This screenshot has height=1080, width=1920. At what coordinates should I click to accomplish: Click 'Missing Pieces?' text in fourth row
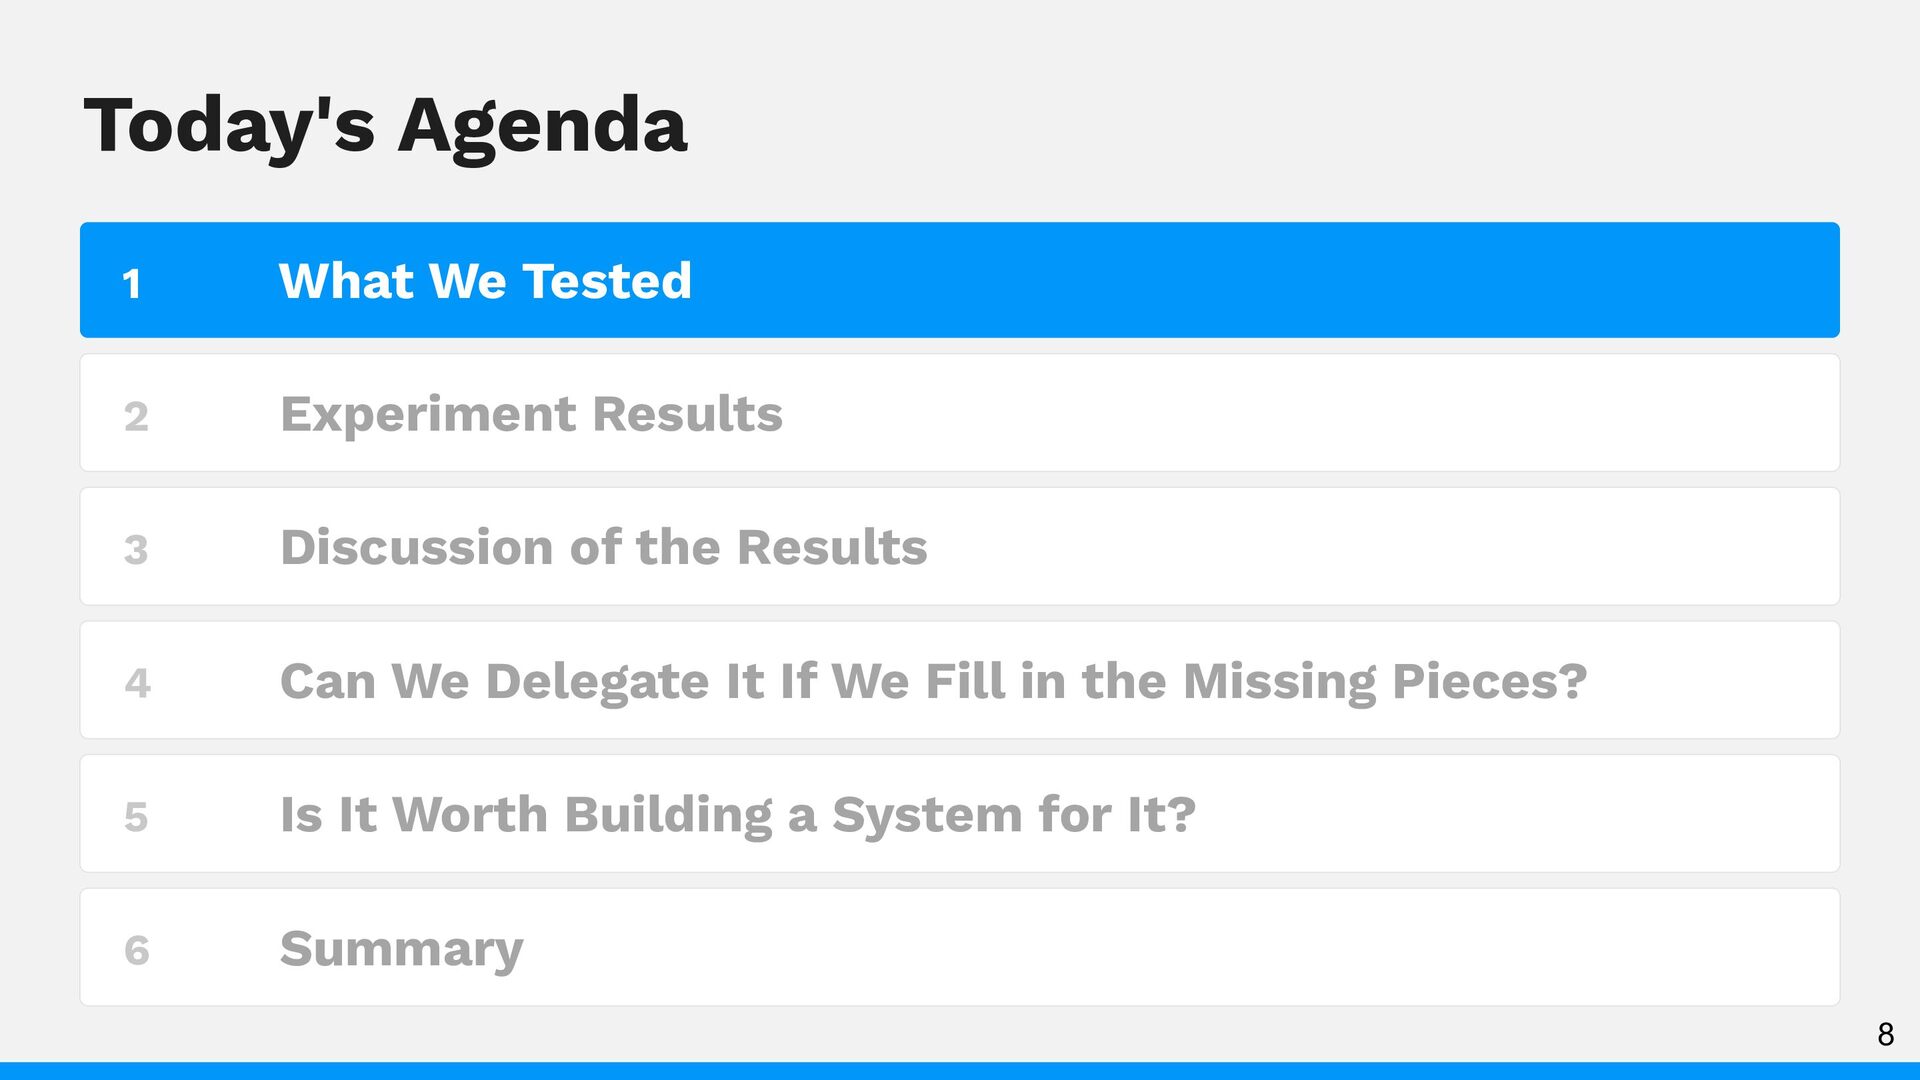coord(1385,682)
